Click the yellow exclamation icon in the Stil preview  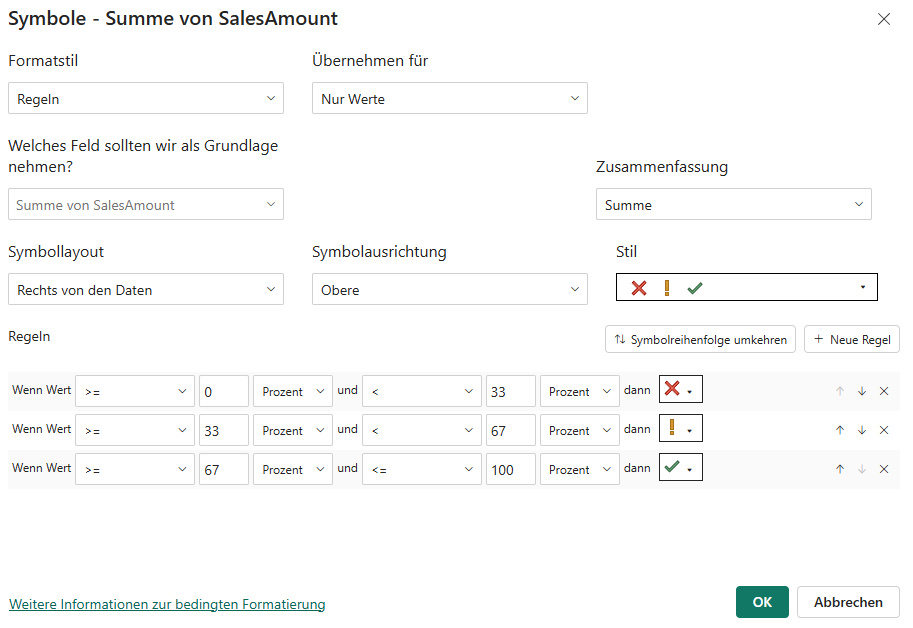pyautogui.click(x=667, y=287)
